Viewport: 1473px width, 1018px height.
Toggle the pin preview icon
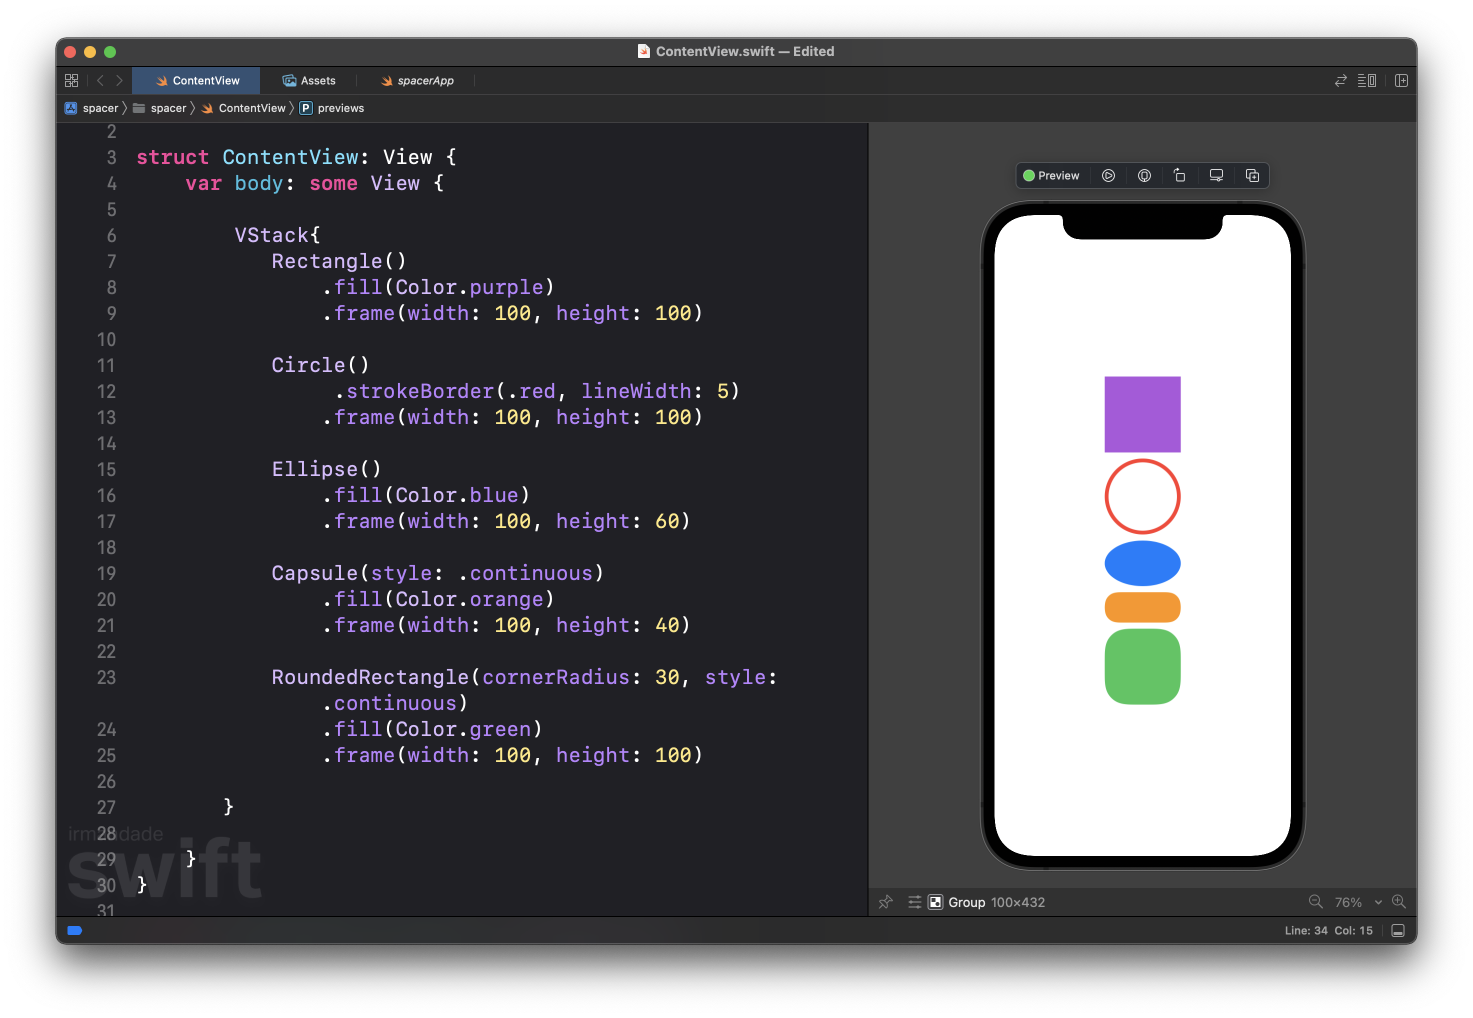point(886,902)
